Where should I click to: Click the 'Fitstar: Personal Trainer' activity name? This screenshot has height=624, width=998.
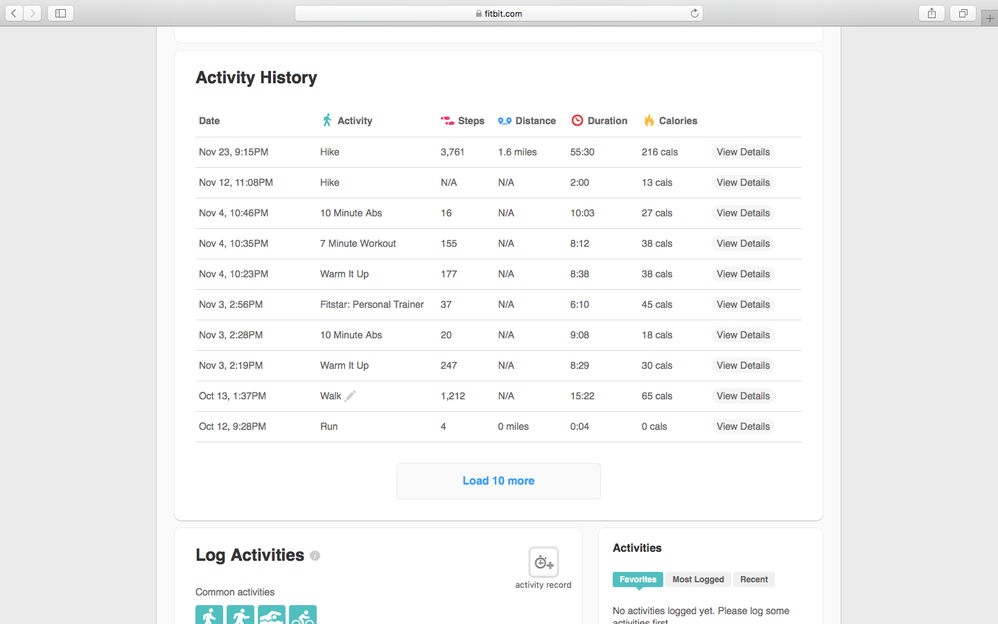372,305
